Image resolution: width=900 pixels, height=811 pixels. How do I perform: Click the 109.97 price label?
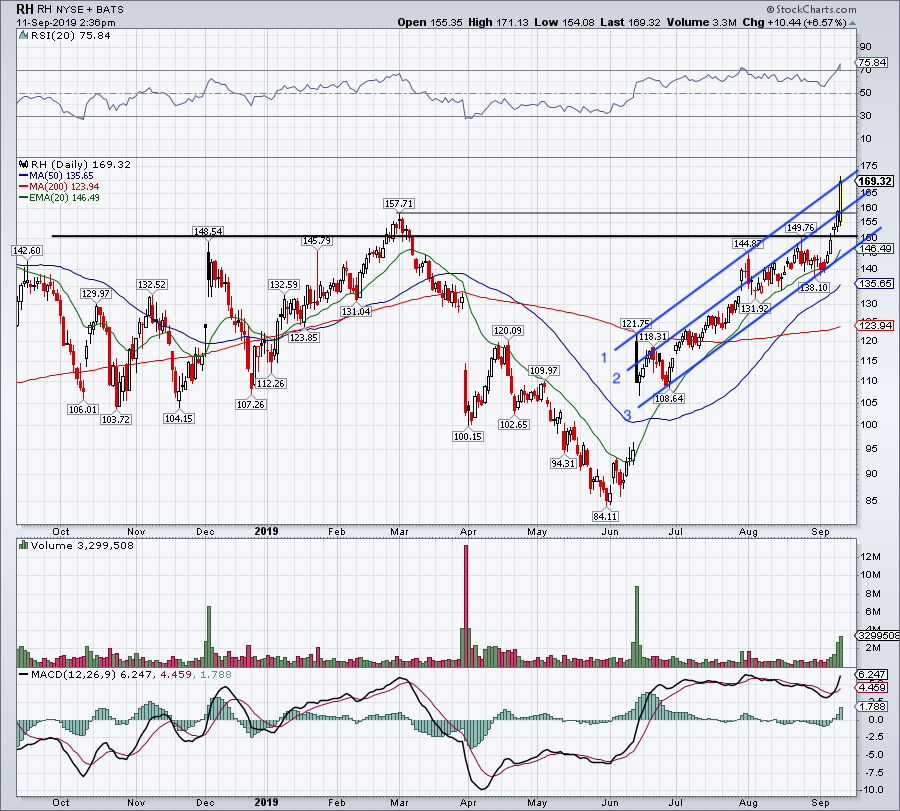pyautogui.click(x=544, y=371)
